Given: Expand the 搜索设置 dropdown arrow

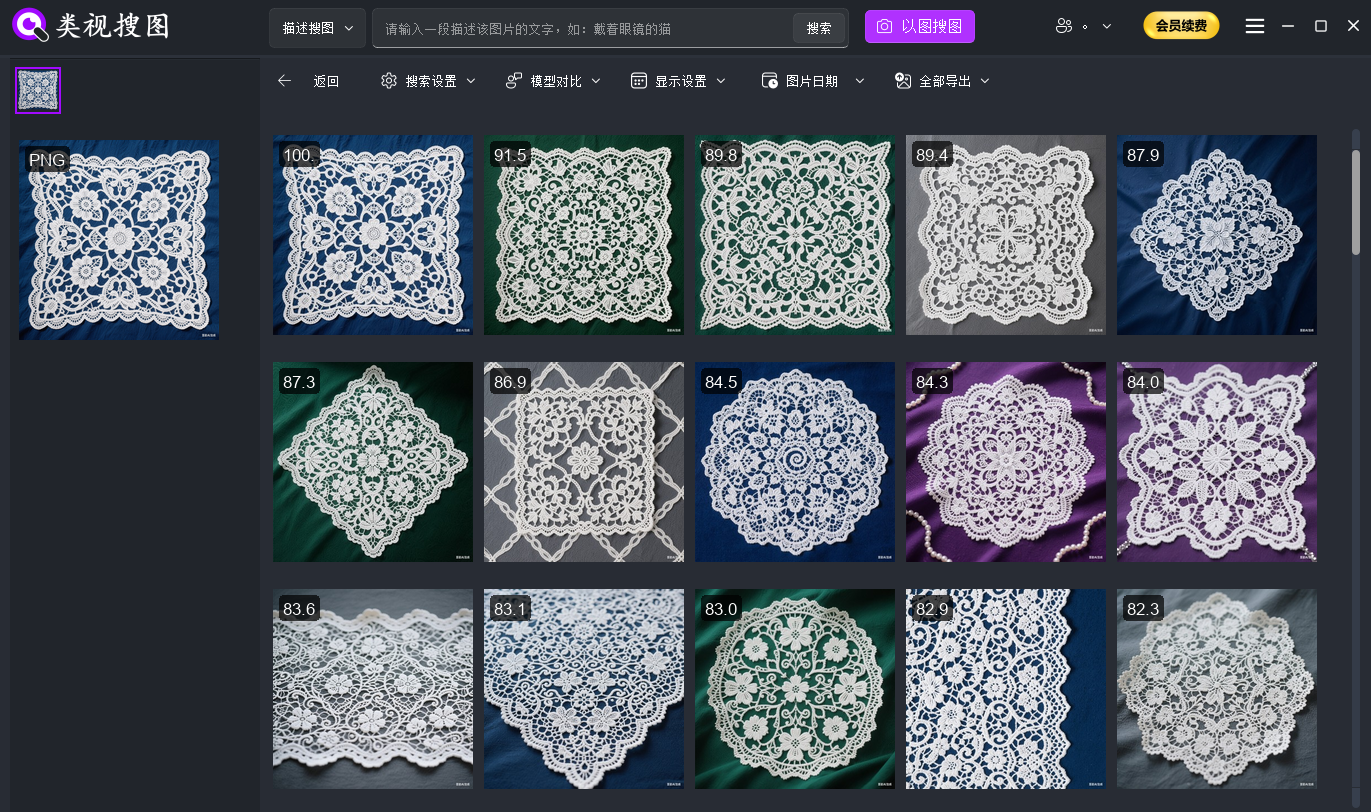Looking at the screenshot, I should click(x=471, y=81).
